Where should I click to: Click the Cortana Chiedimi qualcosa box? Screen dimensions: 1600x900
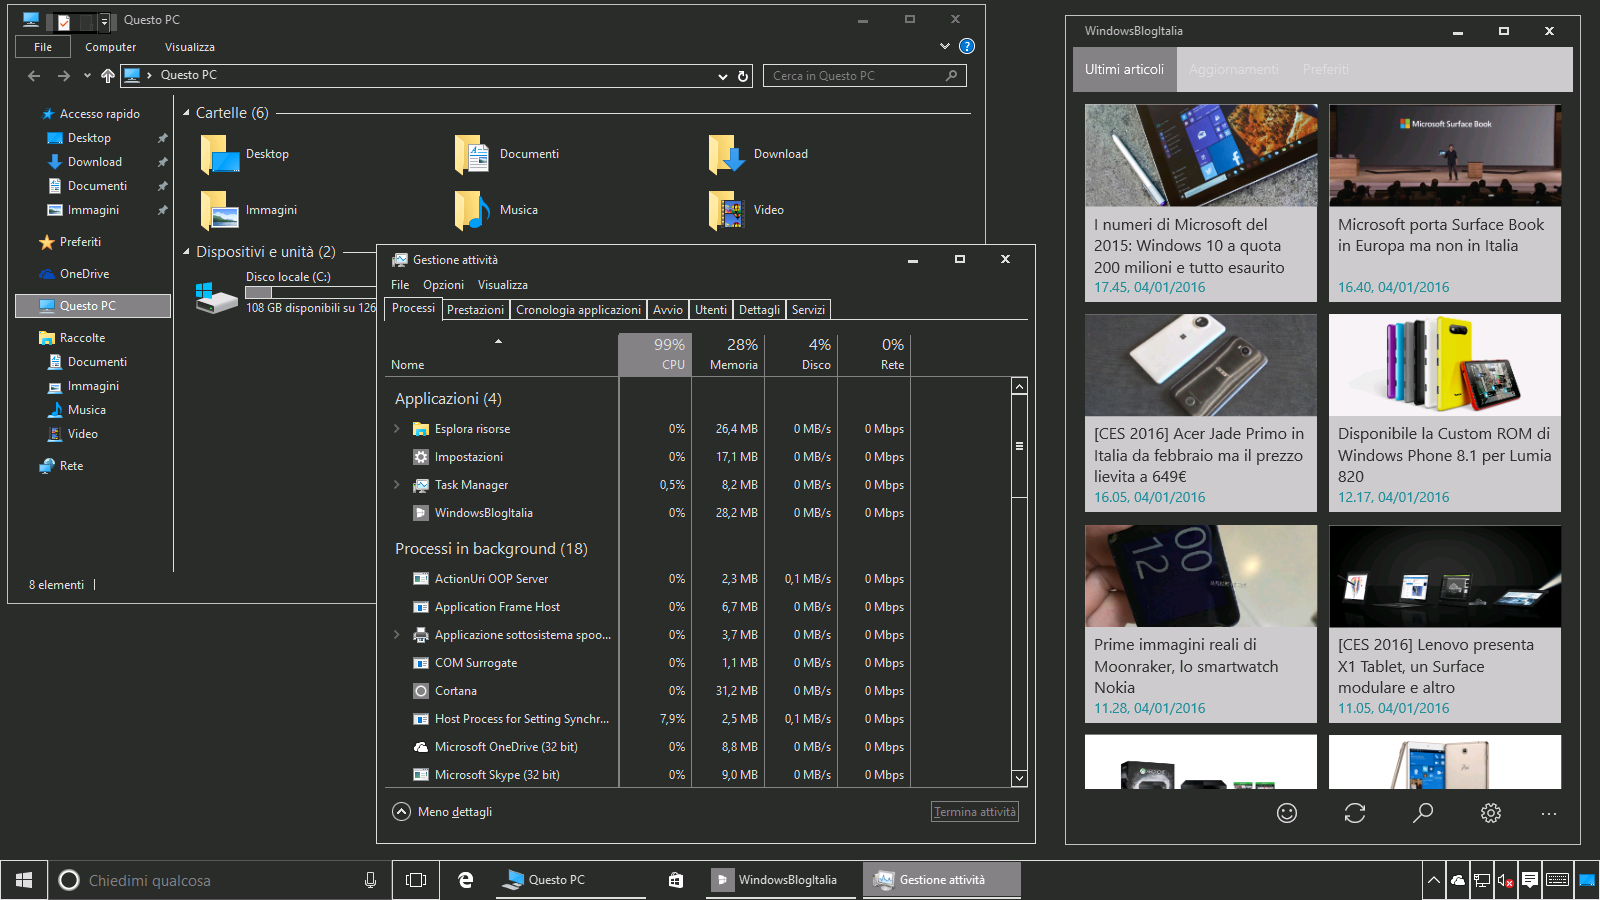[220, 880]
